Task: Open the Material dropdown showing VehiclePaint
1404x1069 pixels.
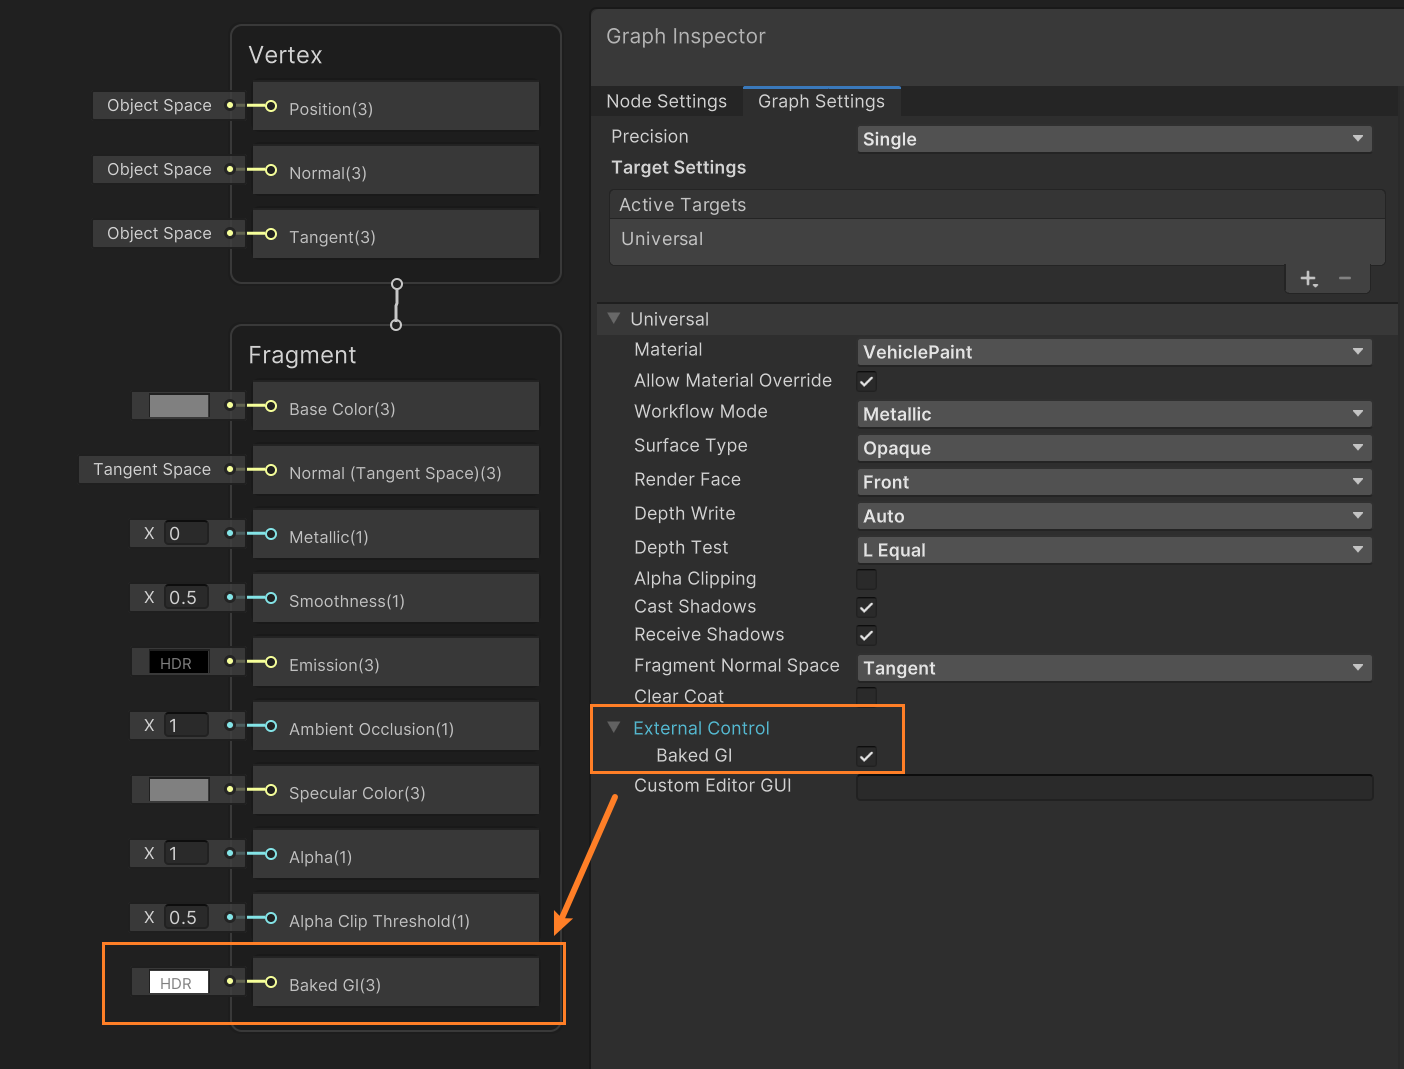Action: [x=1113, y=352]
